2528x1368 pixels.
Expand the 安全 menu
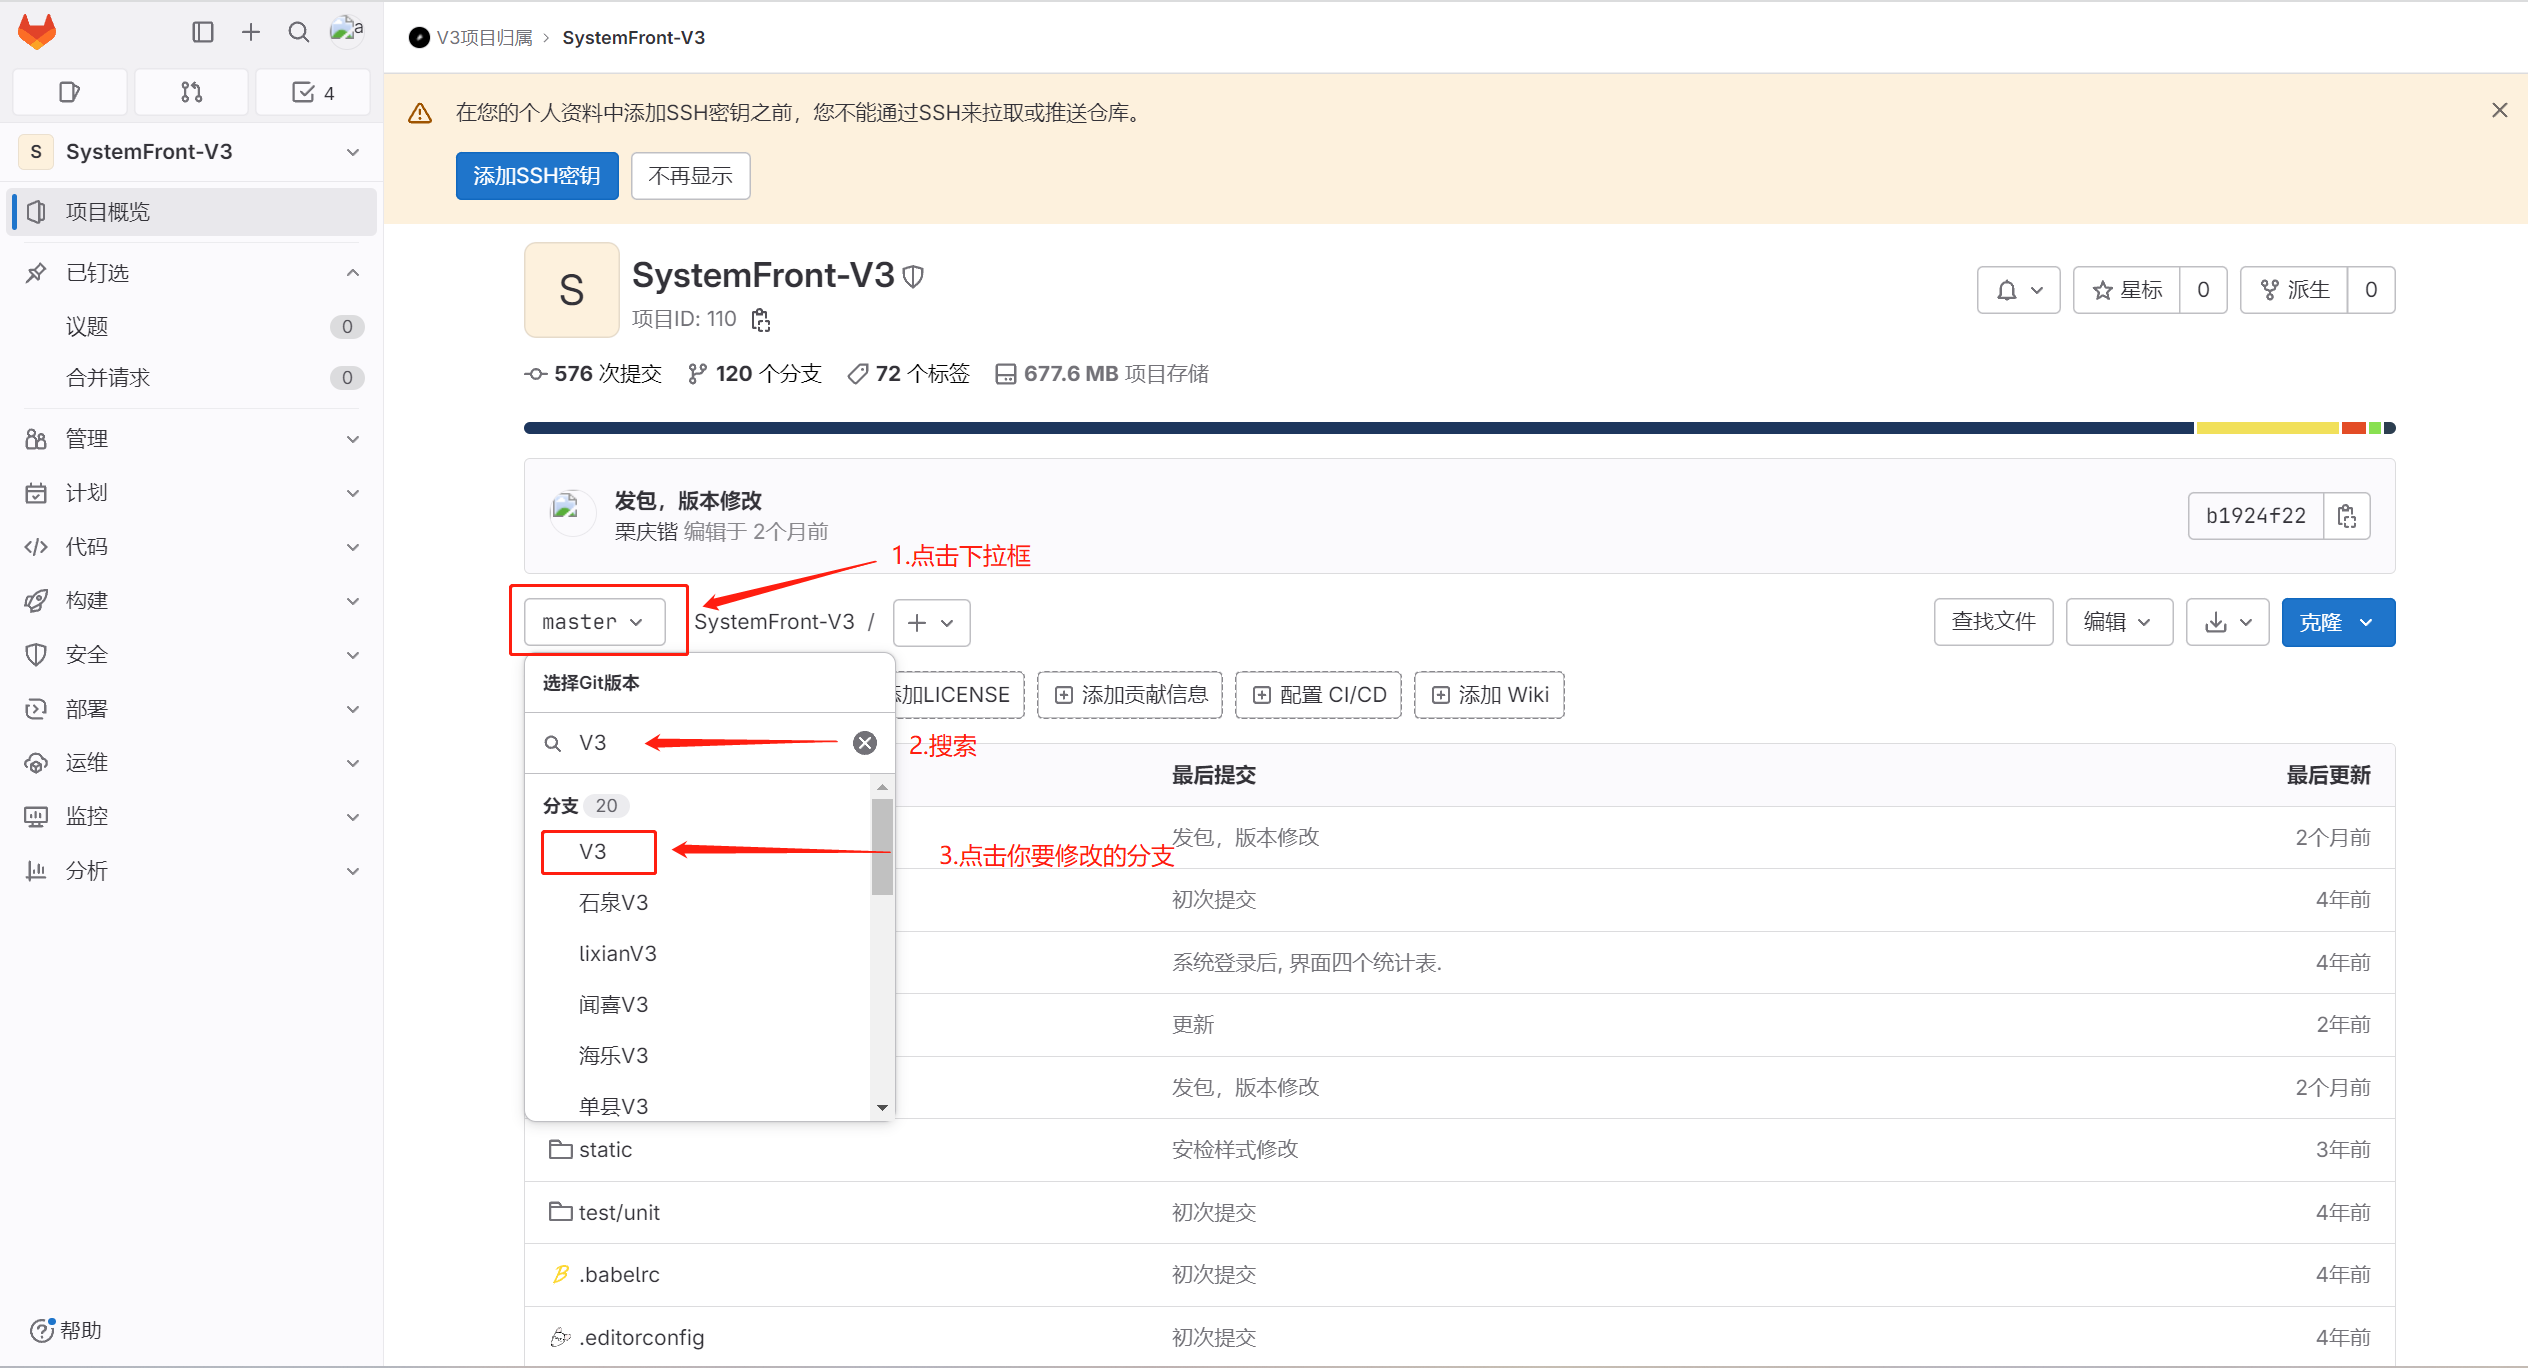190,655
